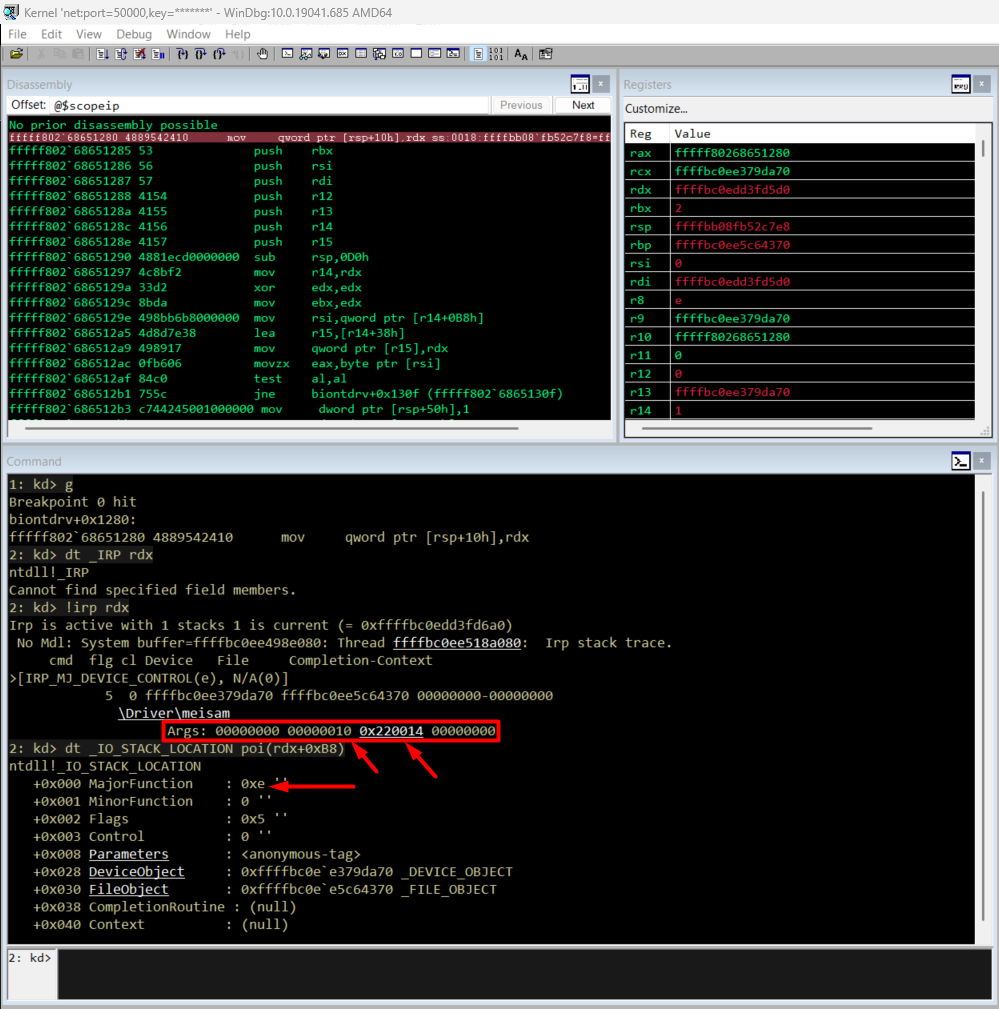
Task: Open Registers window docking menu icon
Action: pos(960,85)
